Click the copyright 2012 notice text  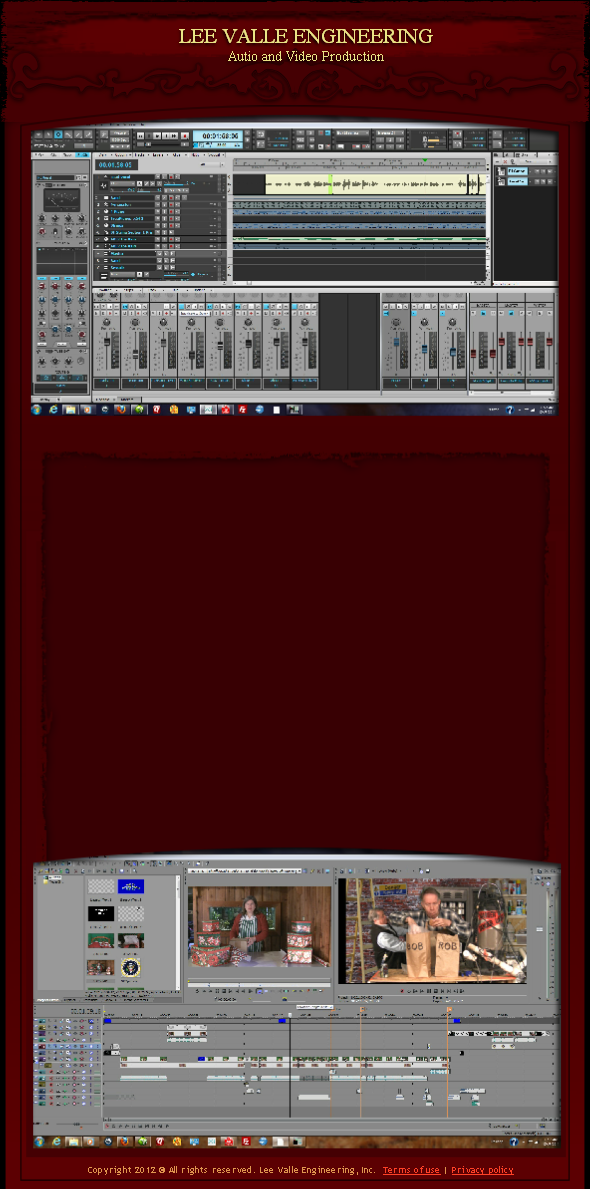pos(232,1169)
